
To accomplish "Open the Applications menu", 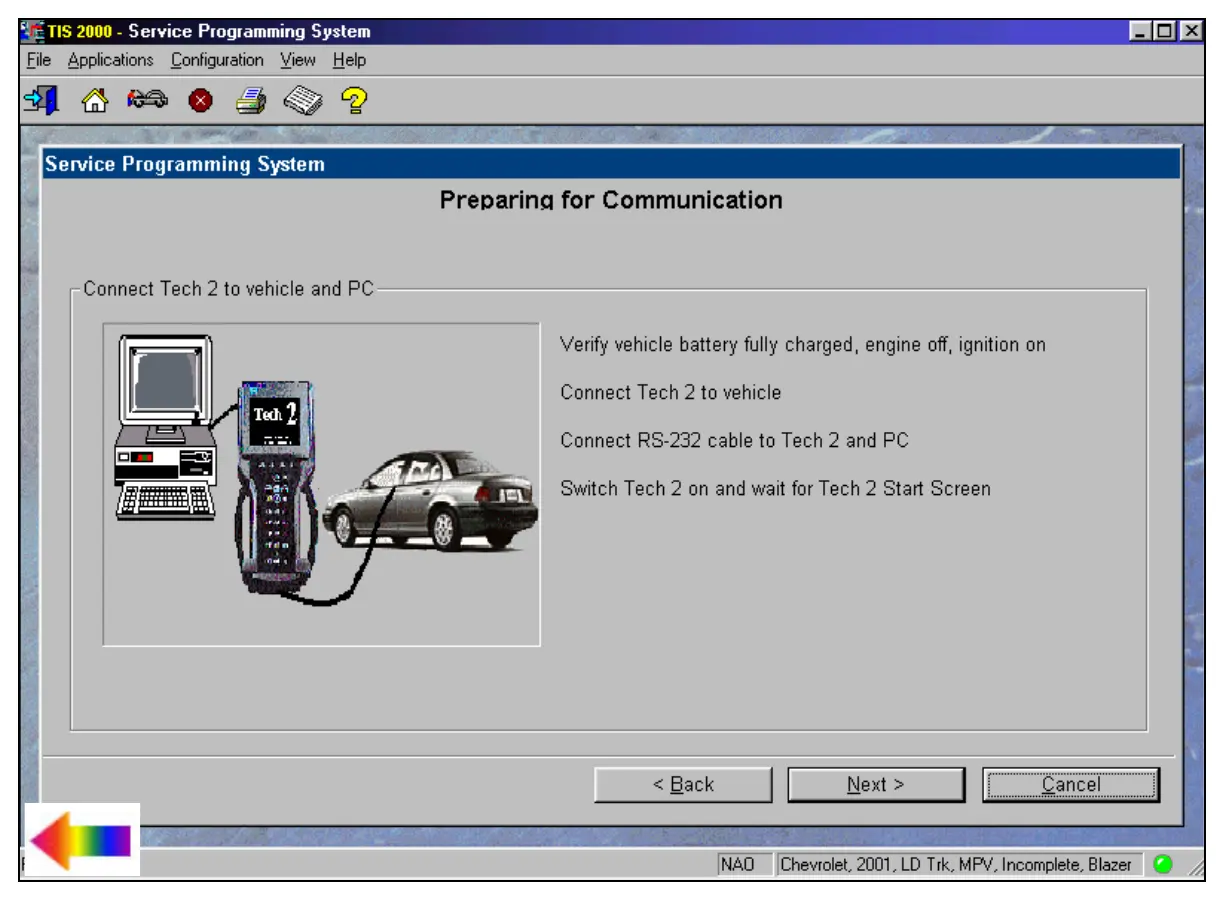I will pos(111,60).
